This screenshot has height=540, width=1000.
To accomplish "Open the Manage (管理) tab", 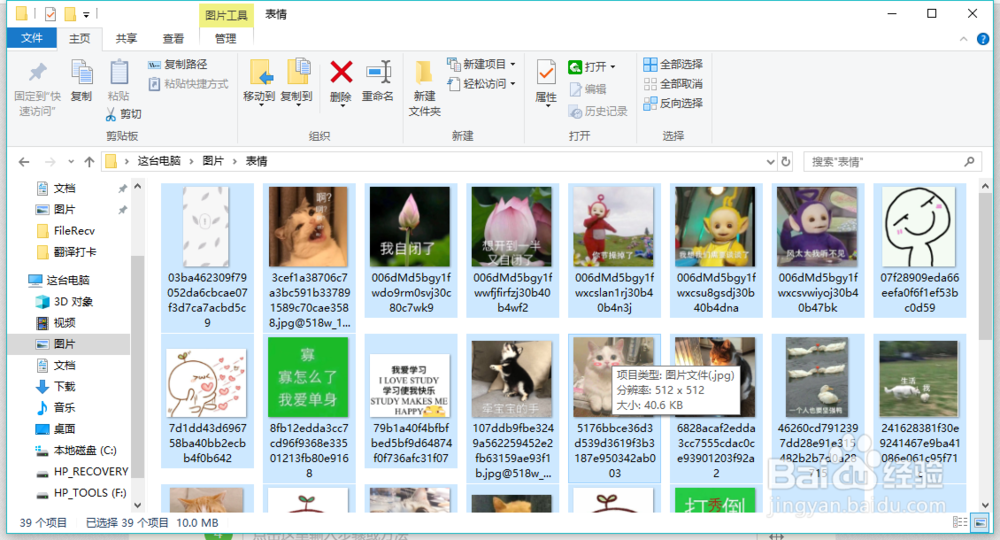I will (x=225, y=39).
